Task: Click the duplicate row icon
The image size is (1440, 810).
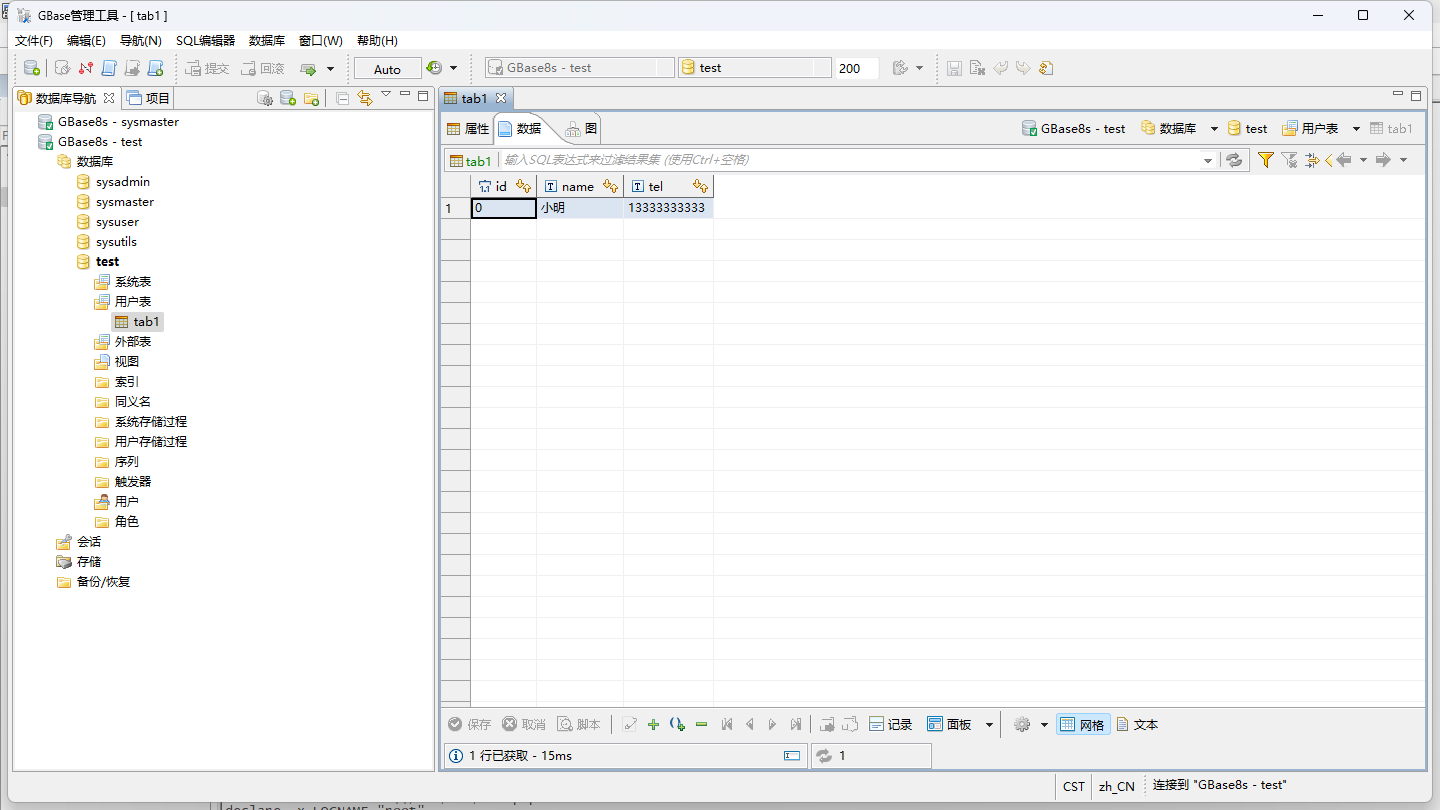Action: (x=677, y=725)
